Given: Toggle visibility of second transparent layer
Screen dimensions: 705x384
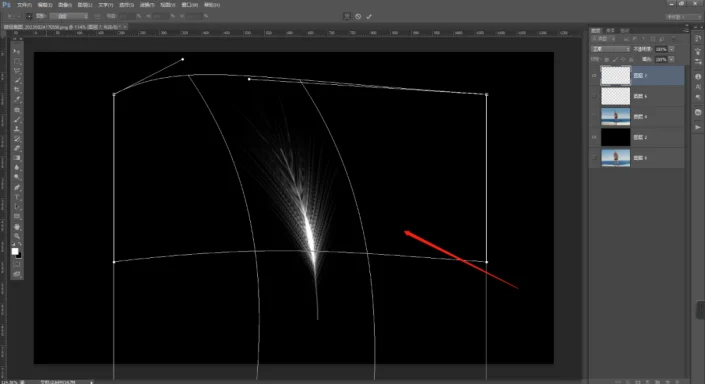Looking at the screenshot, I should 594,96.
